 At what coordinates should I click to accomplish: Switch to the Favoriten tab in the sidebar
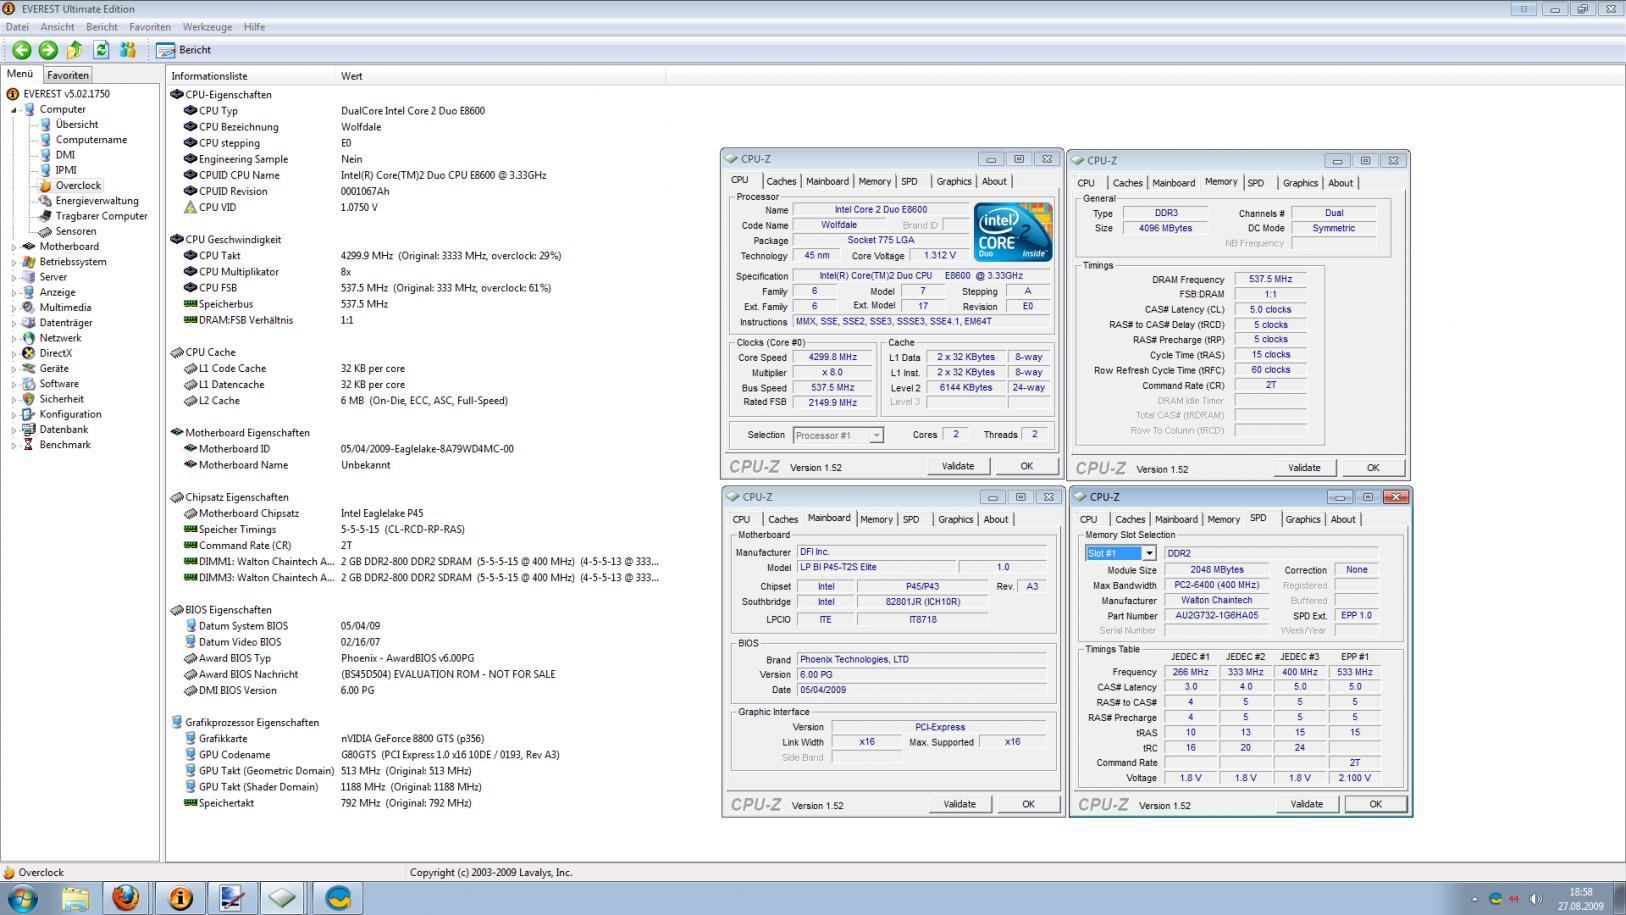pos(68,75)
